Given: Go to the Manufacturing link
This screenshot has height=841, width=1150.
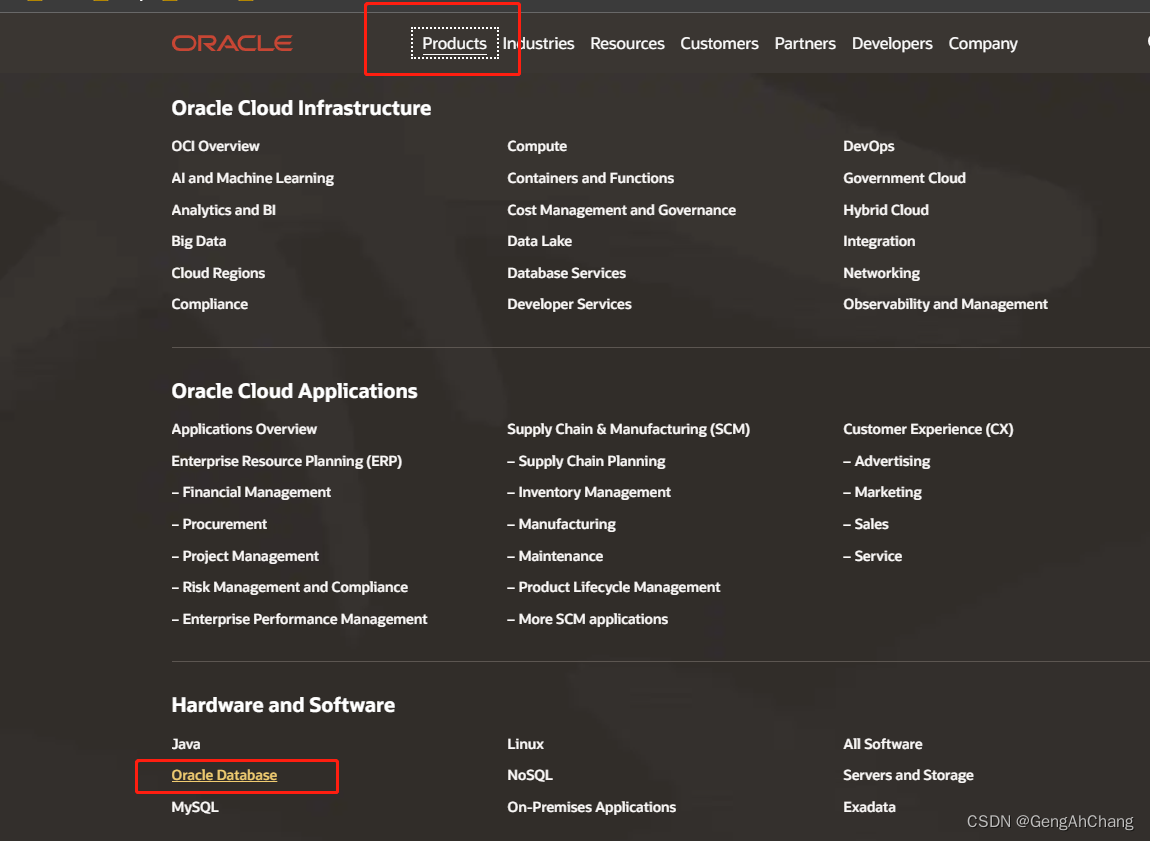Looking at the screenshot, I should coord(561,524).
